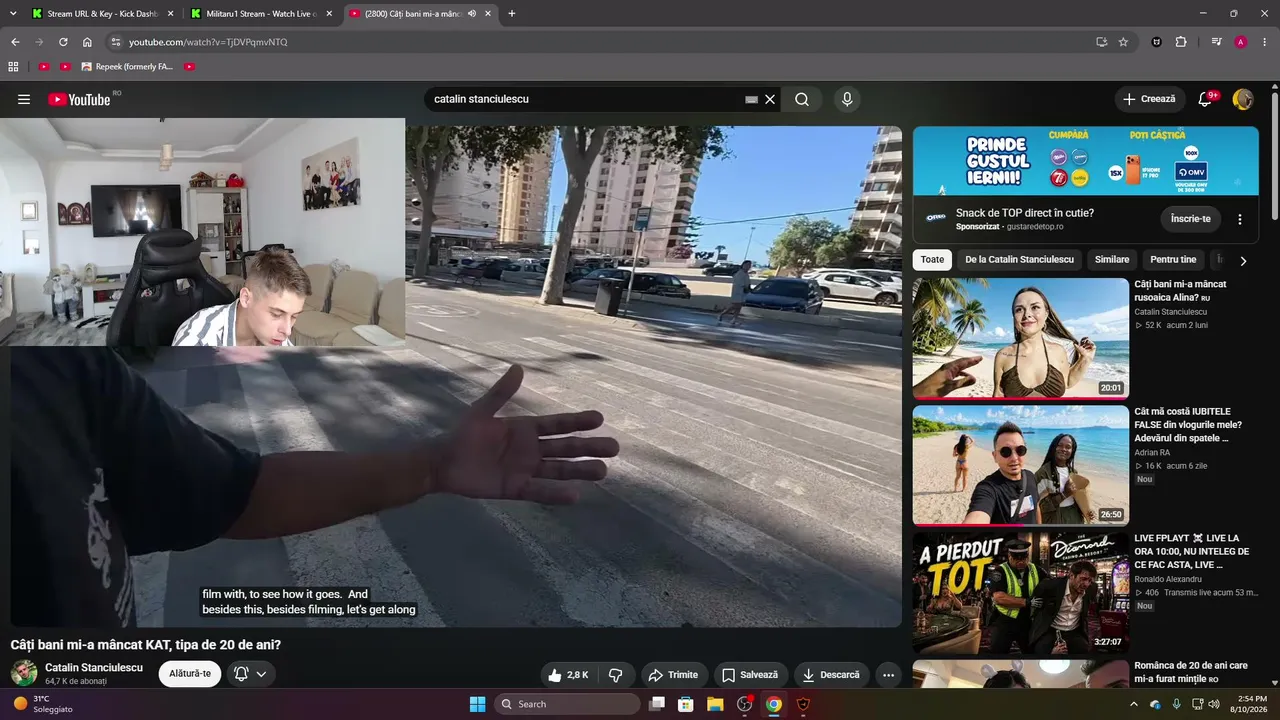Open 'Câți bani mi-a mâncat rusoaica Alina?' title

click(x=1180, y=291)
